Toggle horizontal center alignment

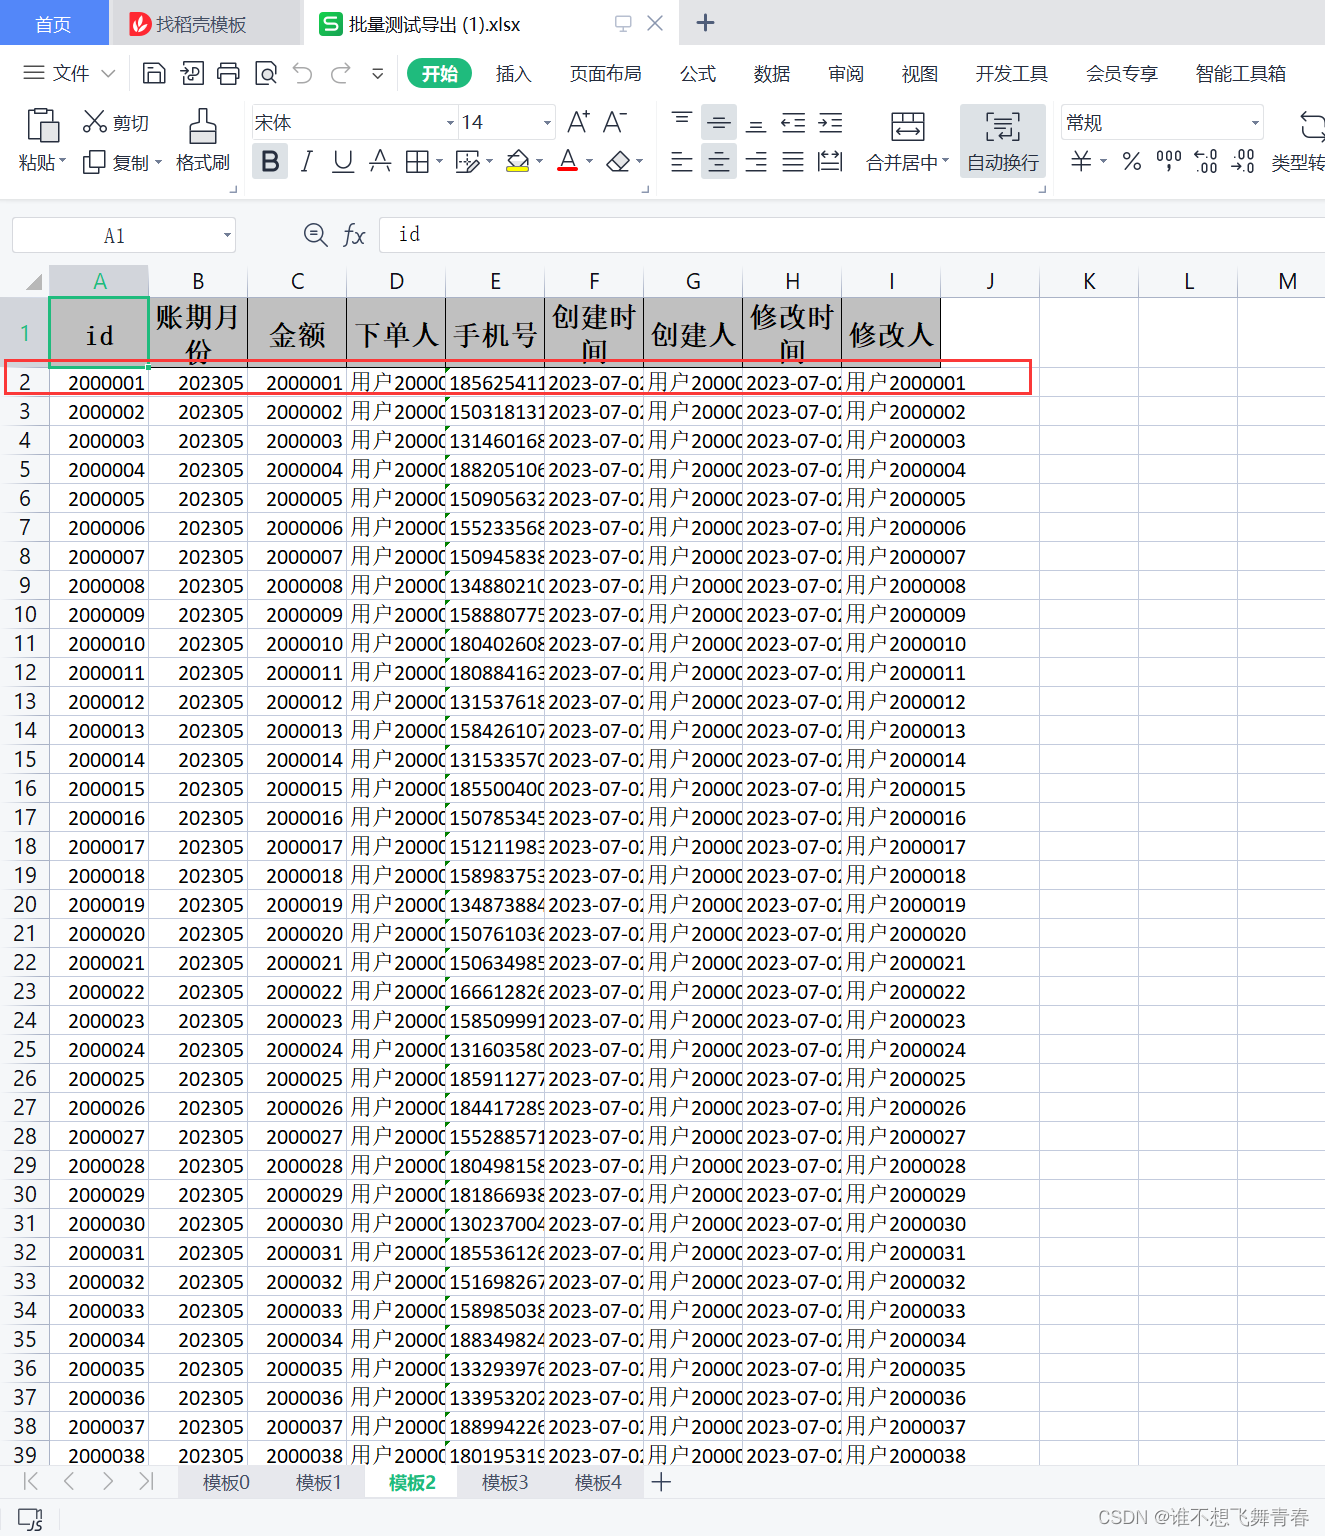719,161
